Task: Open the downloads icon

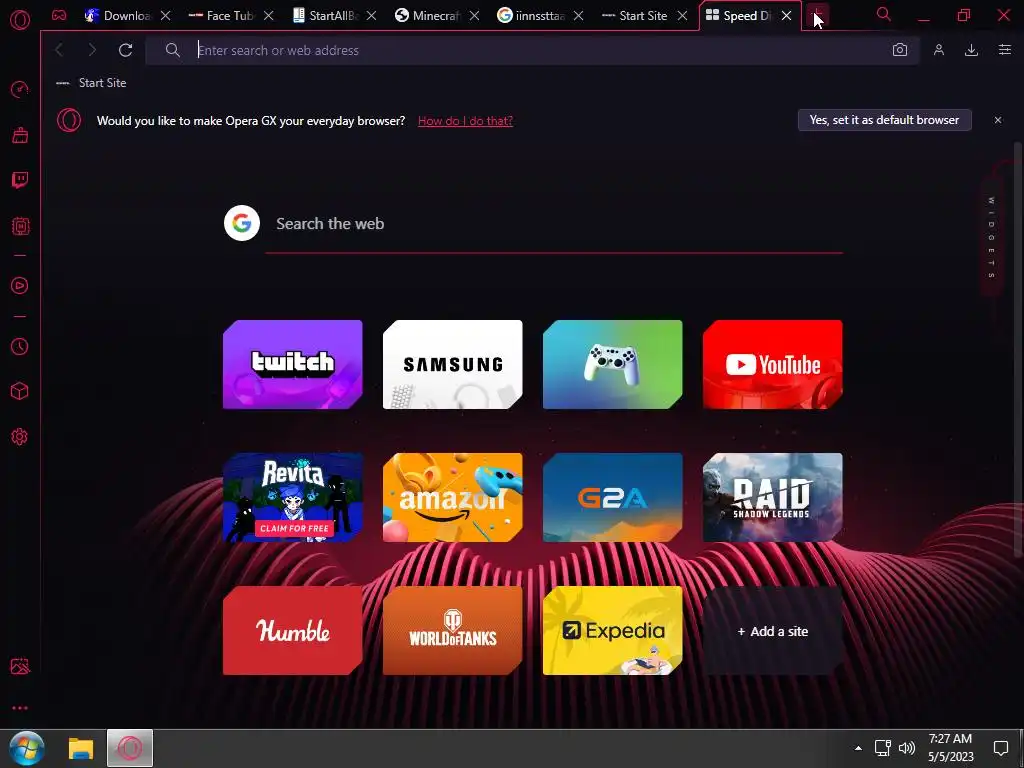Action: coord(972,50)
